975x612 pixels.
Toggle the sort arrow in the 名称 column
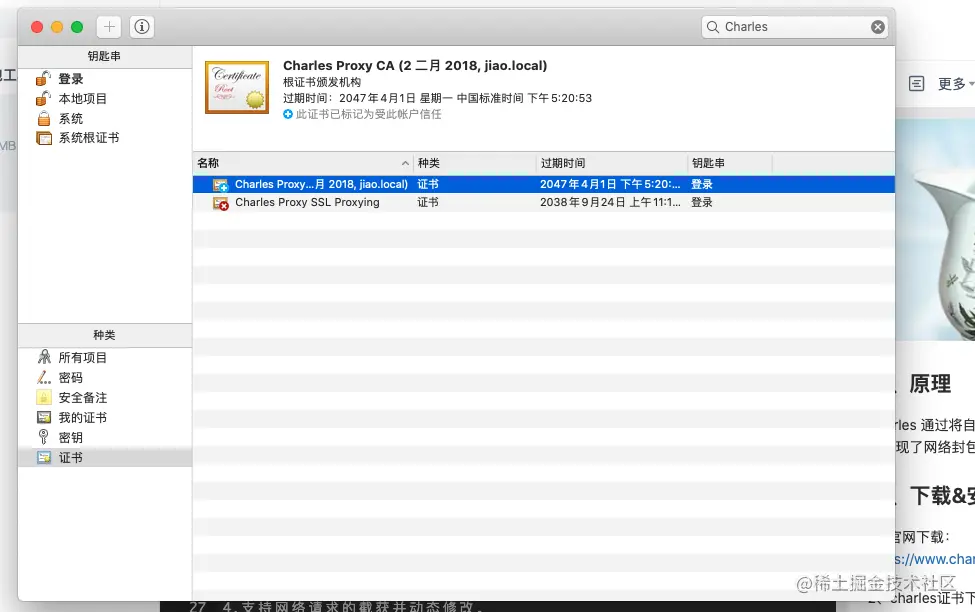coord(405,163)
